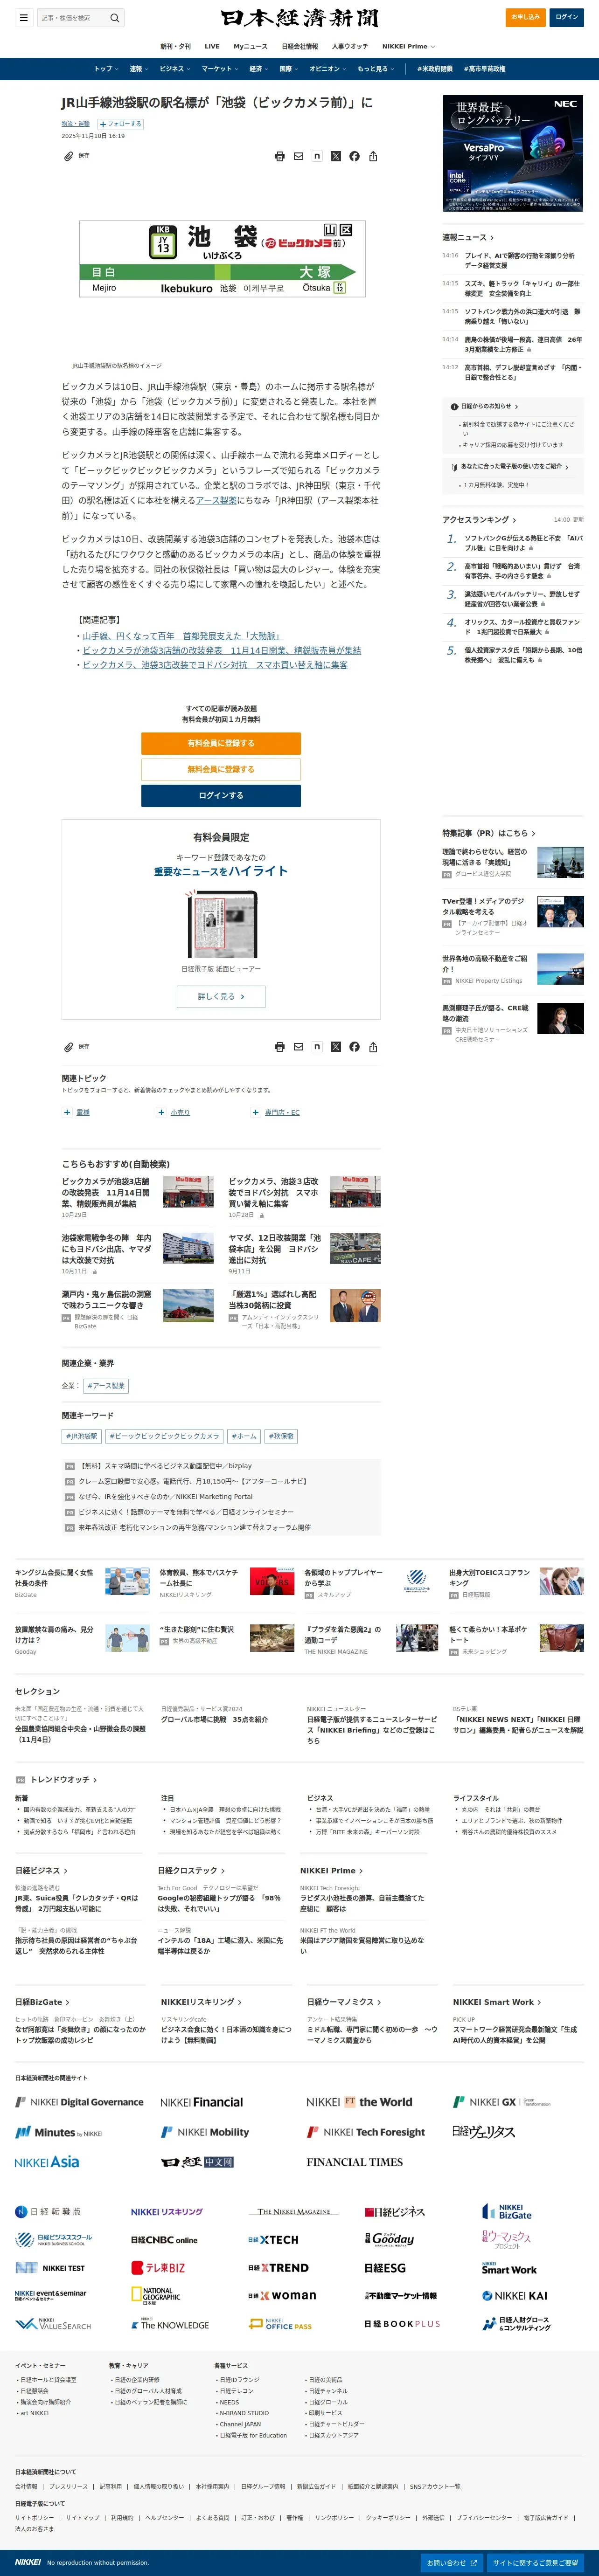
Task: Click the 詳しく見る button in the member box
Action: [x=221, y=996]
